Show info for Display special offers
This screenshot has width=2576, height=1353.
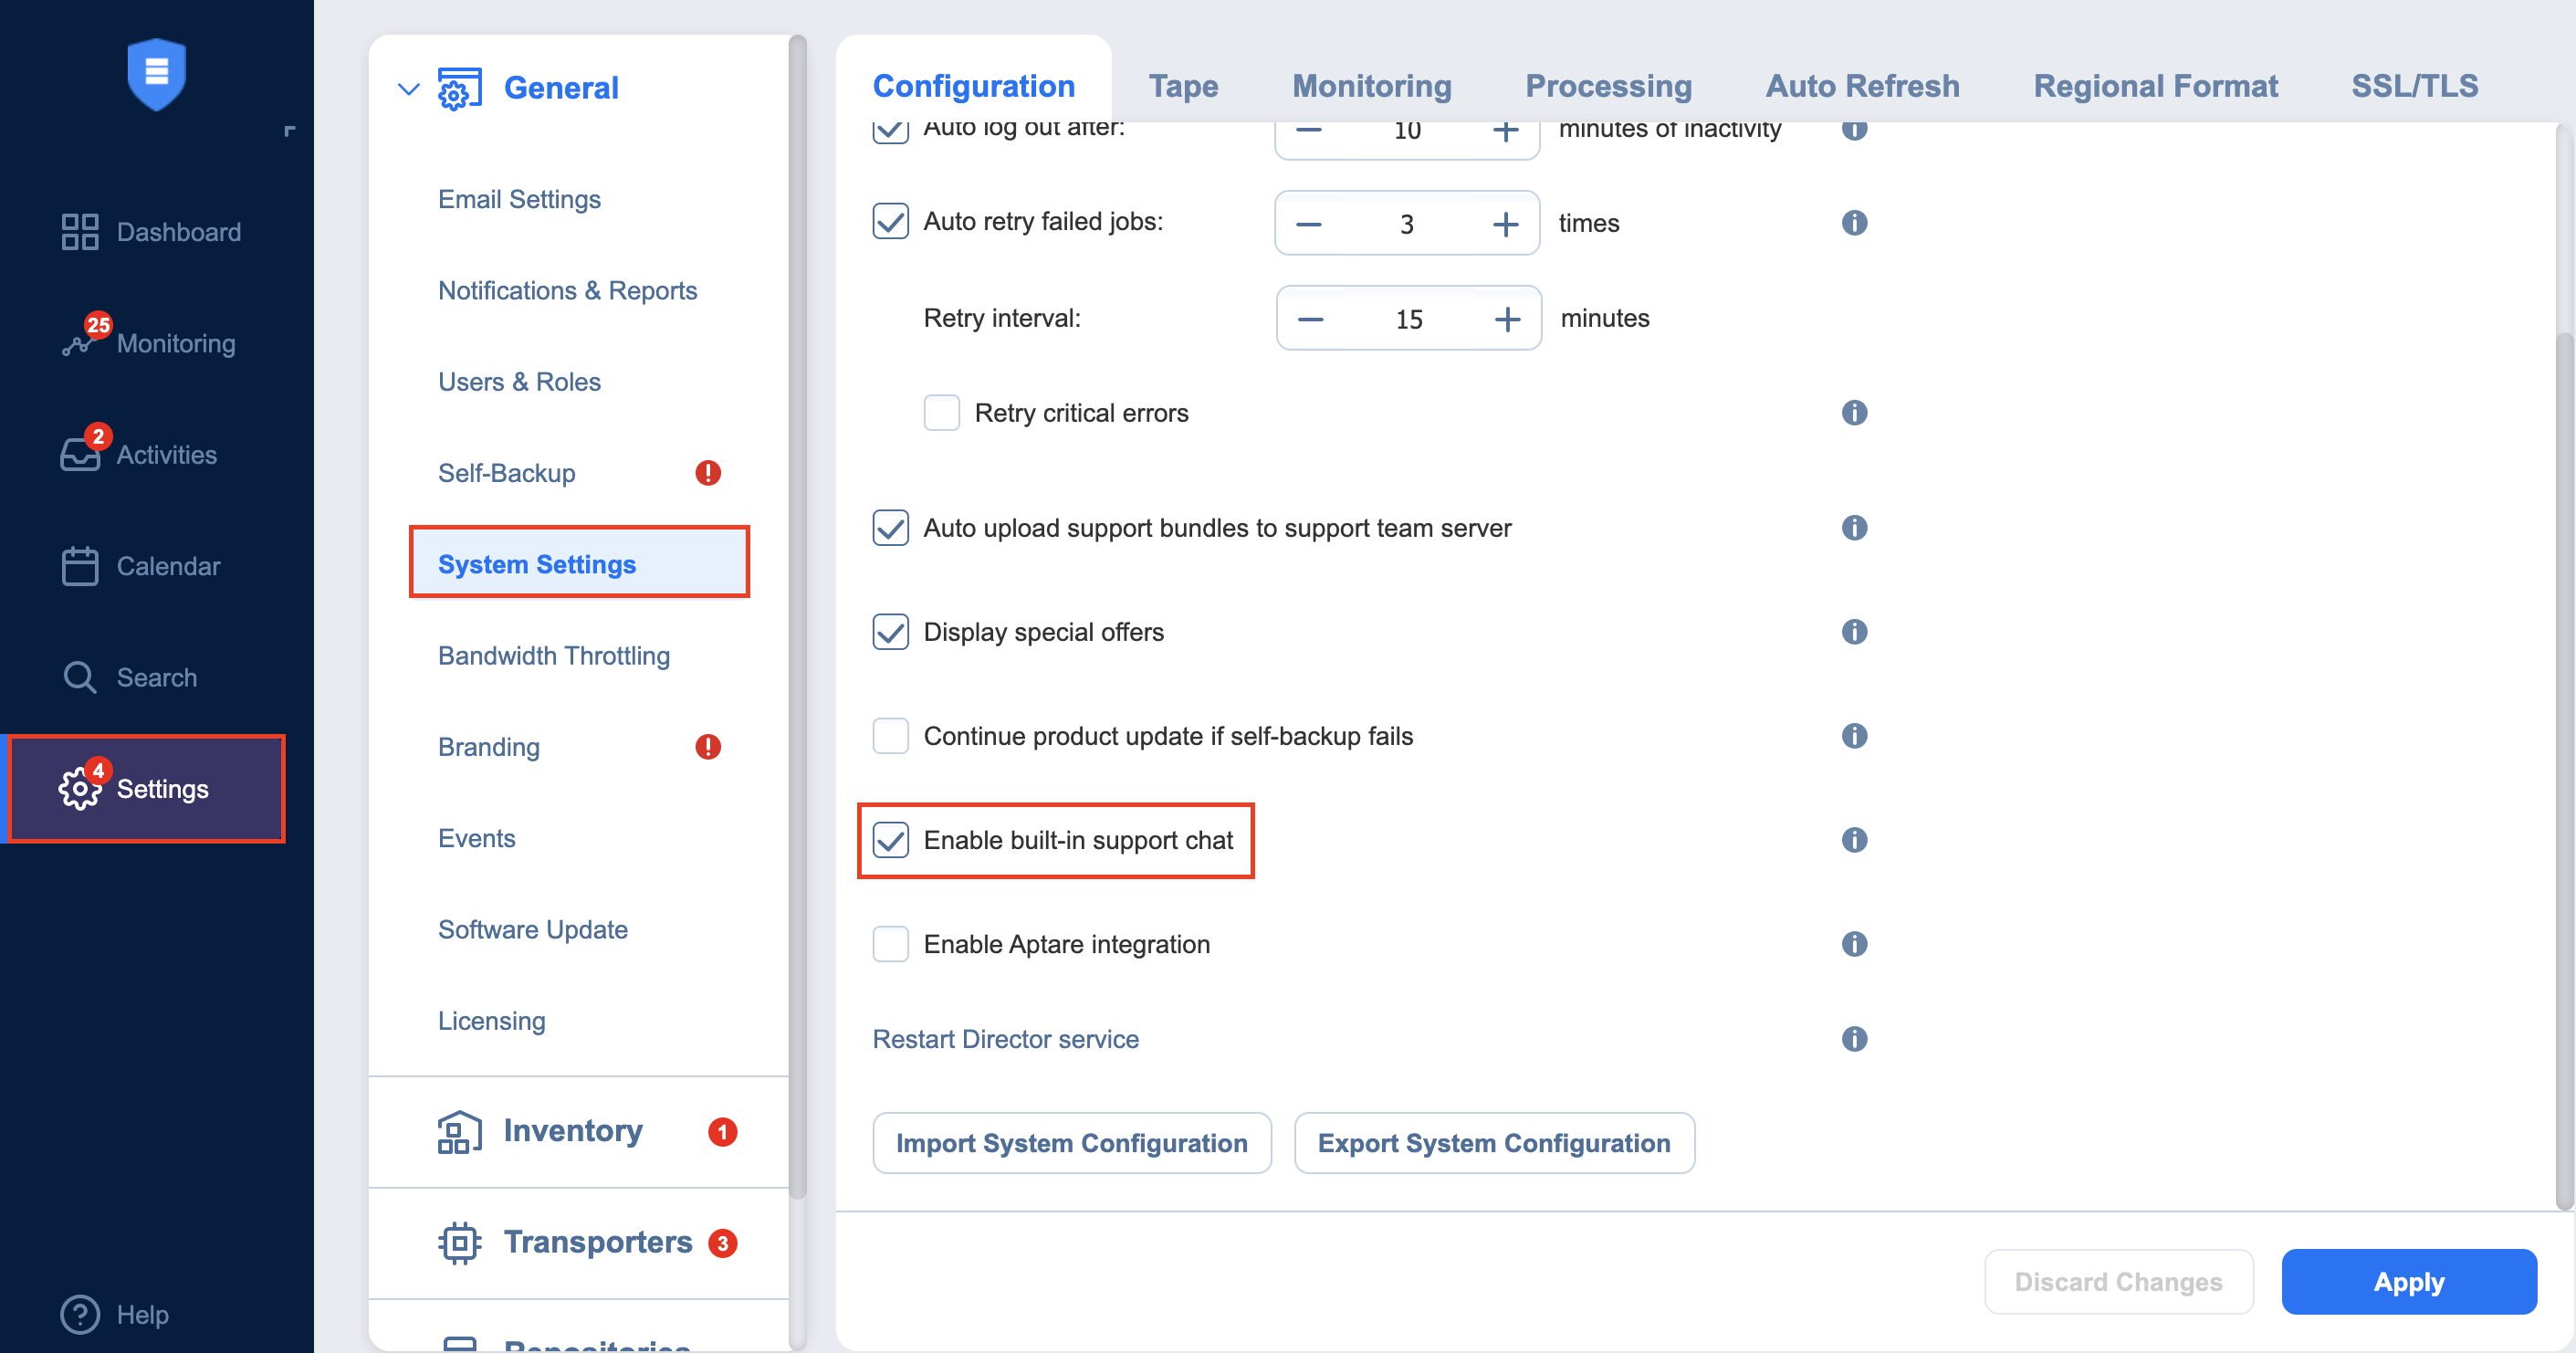coord(1854,632)
